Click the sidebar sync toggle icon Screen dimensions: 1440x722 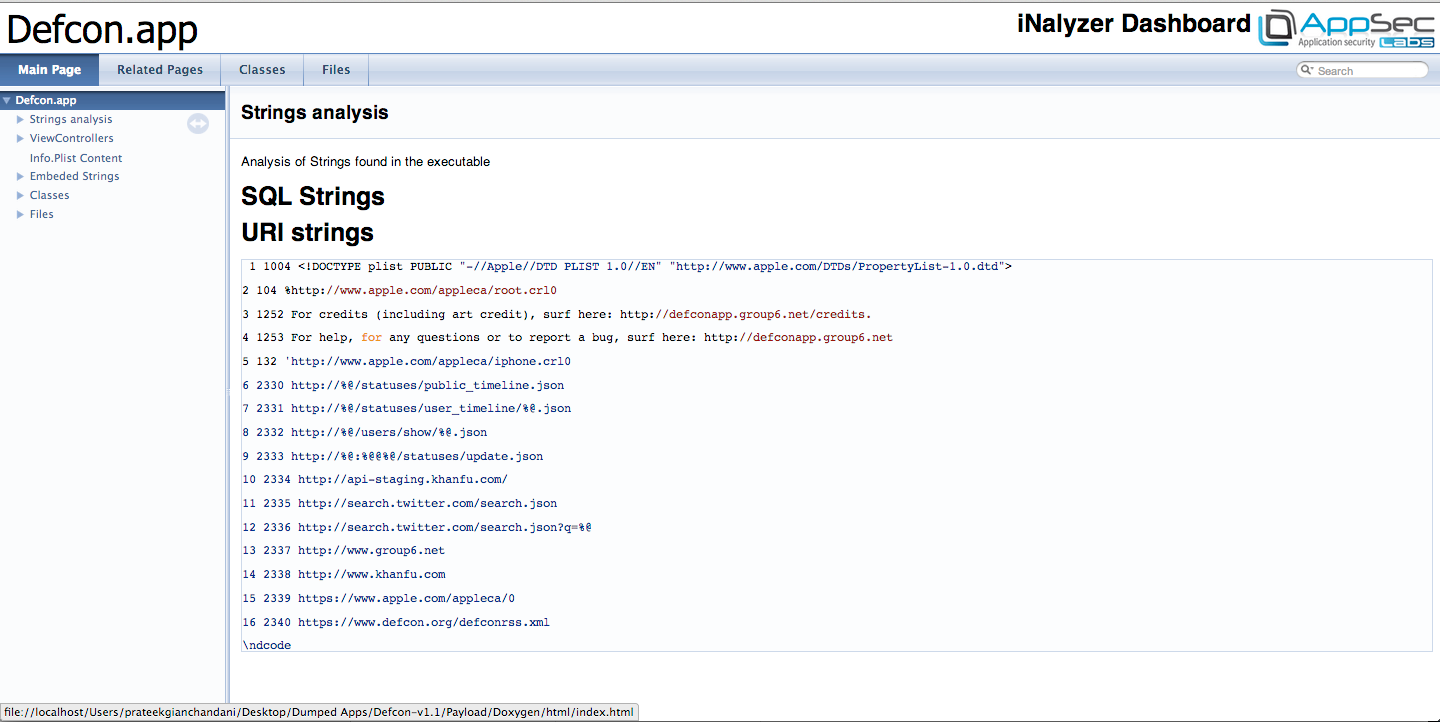pyautogui.click(x=198, y=123)
